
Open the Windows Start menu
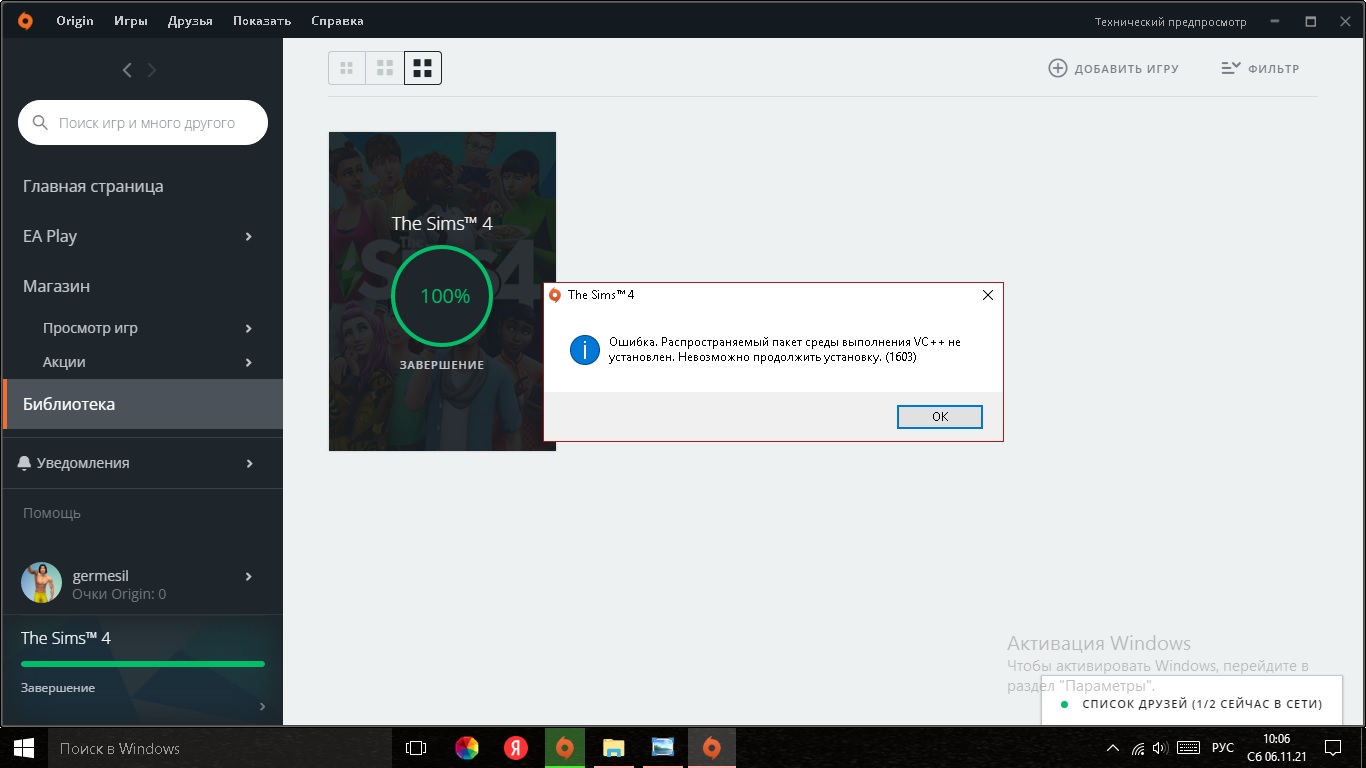point(24,748)
